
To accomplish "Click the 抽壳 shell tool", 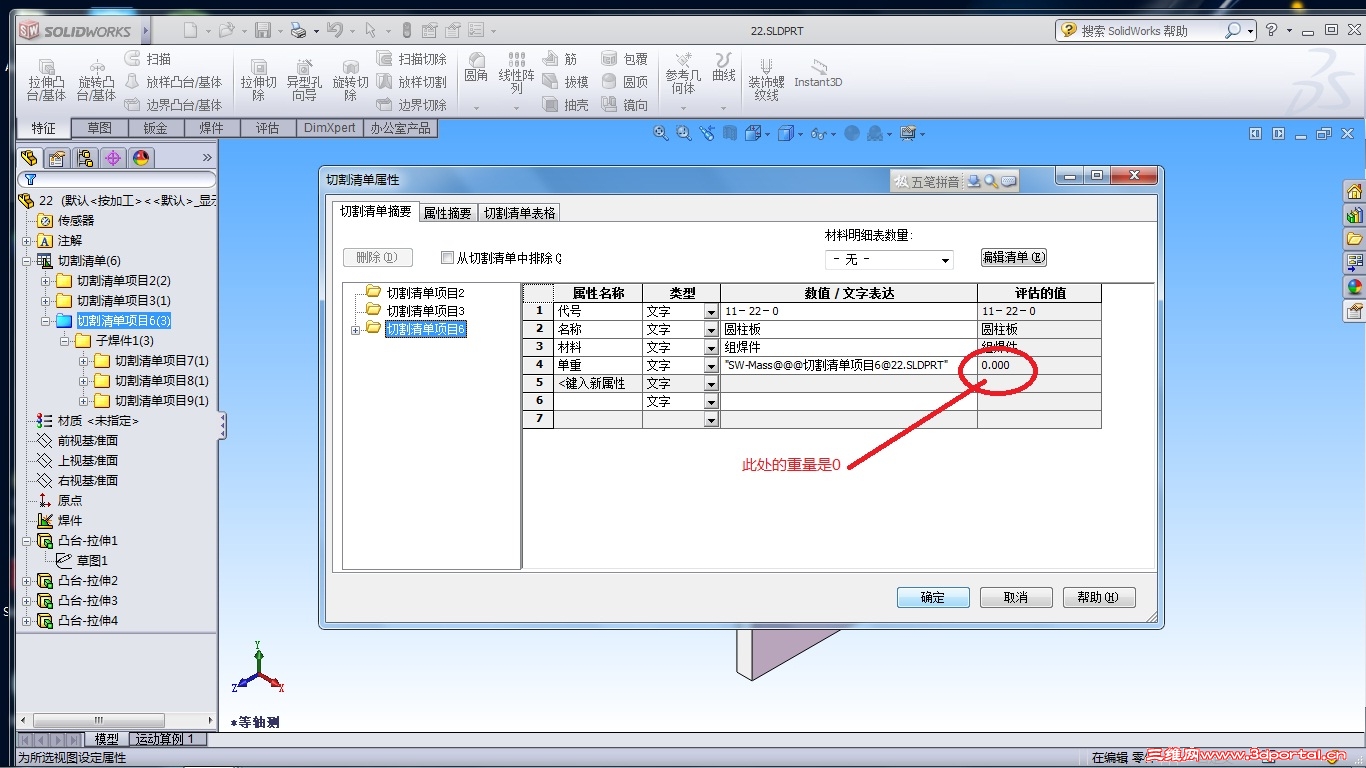I will 565,105.
